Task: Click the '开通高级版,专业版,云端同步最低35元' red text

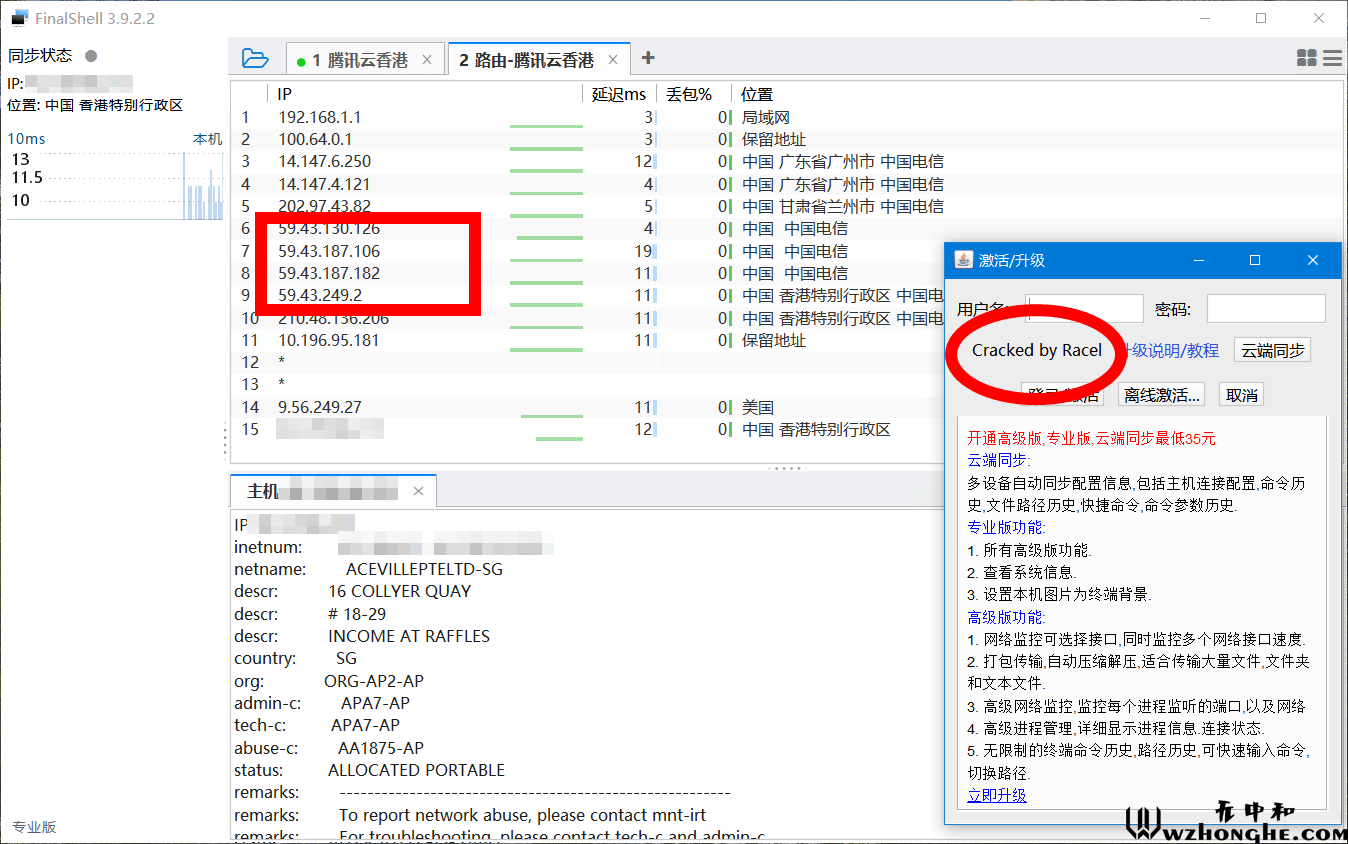Action: (1092, 438)
